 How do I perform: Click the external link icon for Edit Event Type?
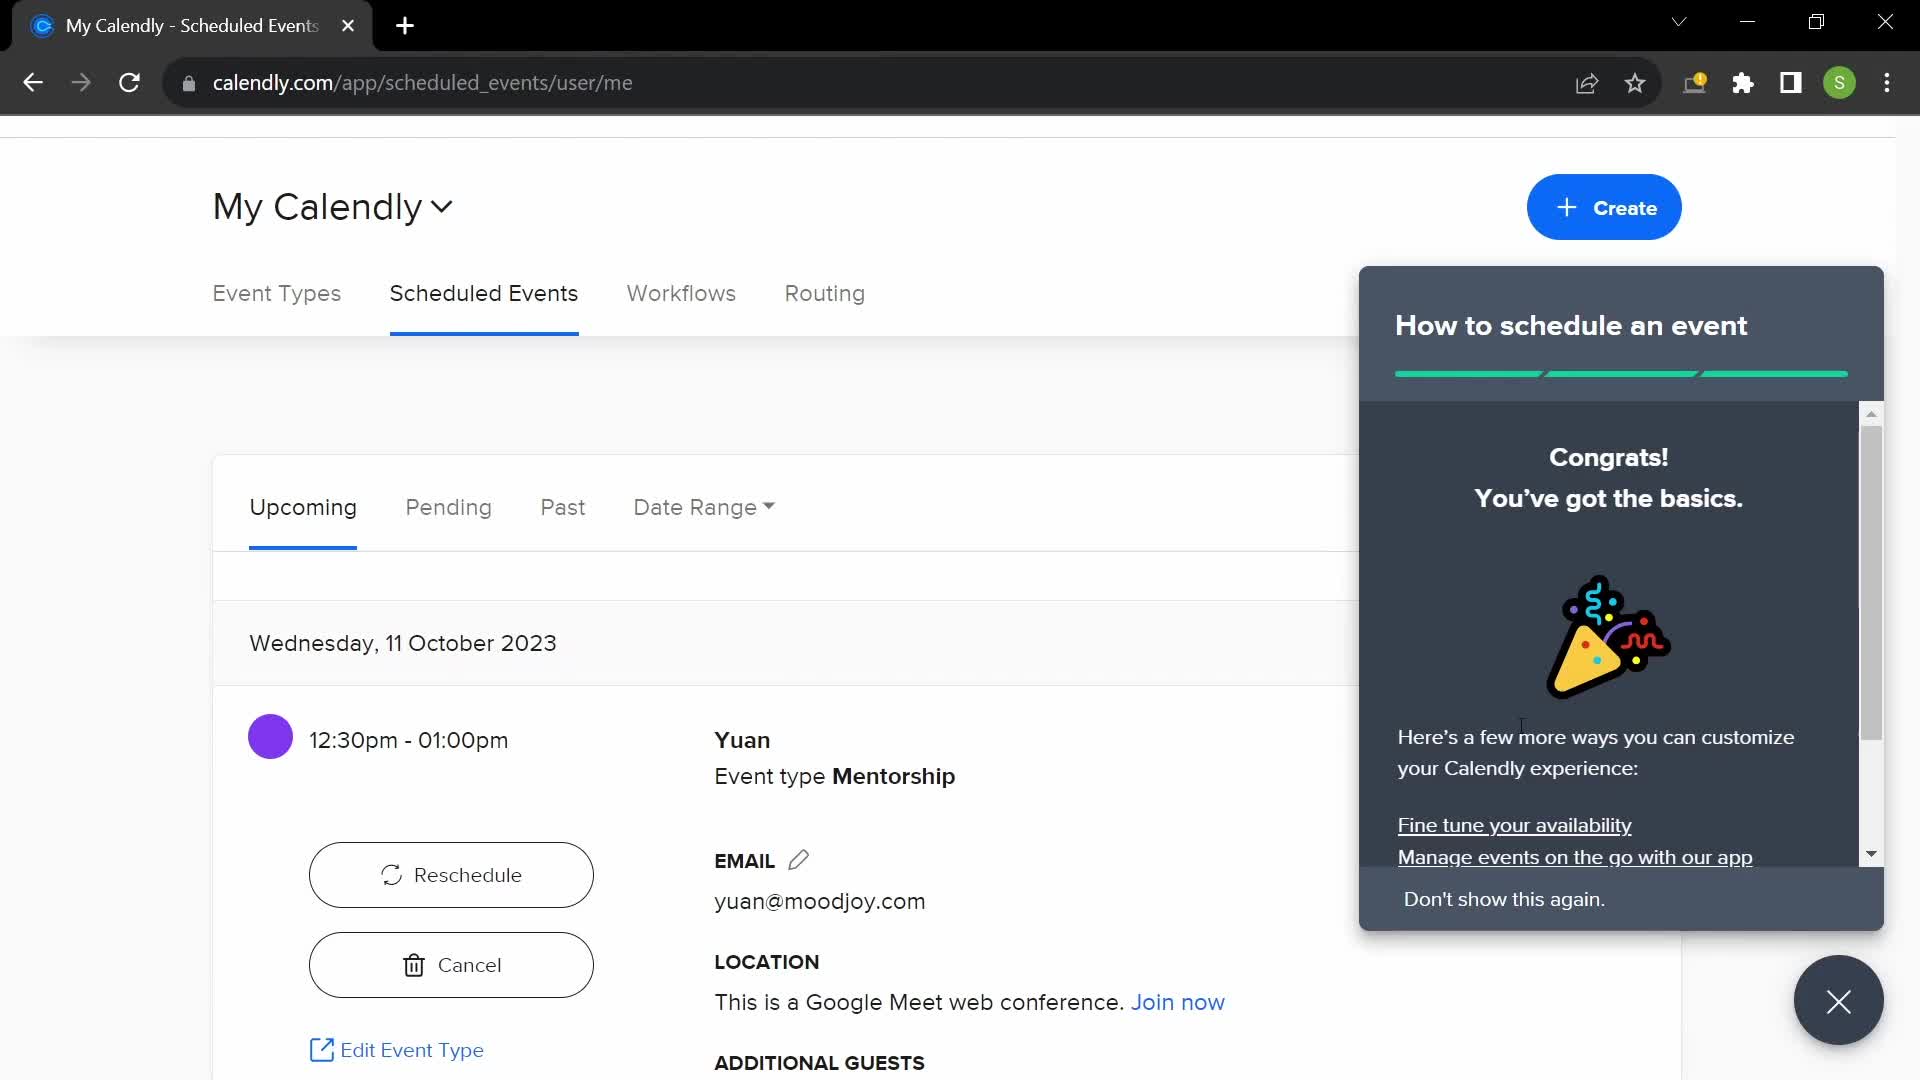320,1048
